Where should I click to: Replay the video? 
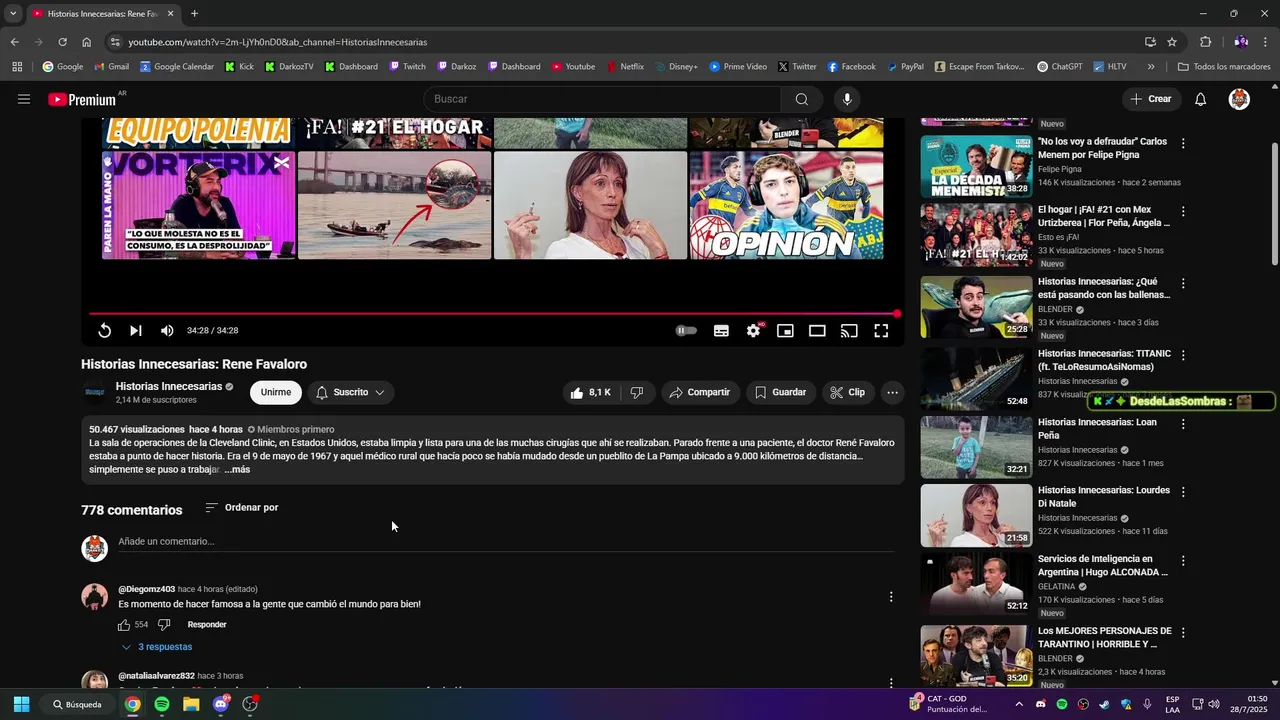click(104, 331)
